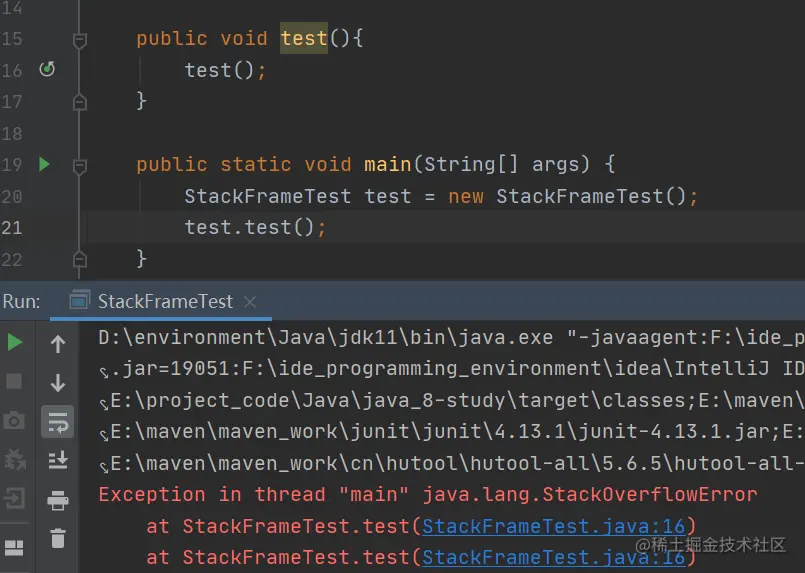The width and height of the screenshot is (805, 573).
Task: Click line number 21 in the gutter
Action: (x=12, y=228)
